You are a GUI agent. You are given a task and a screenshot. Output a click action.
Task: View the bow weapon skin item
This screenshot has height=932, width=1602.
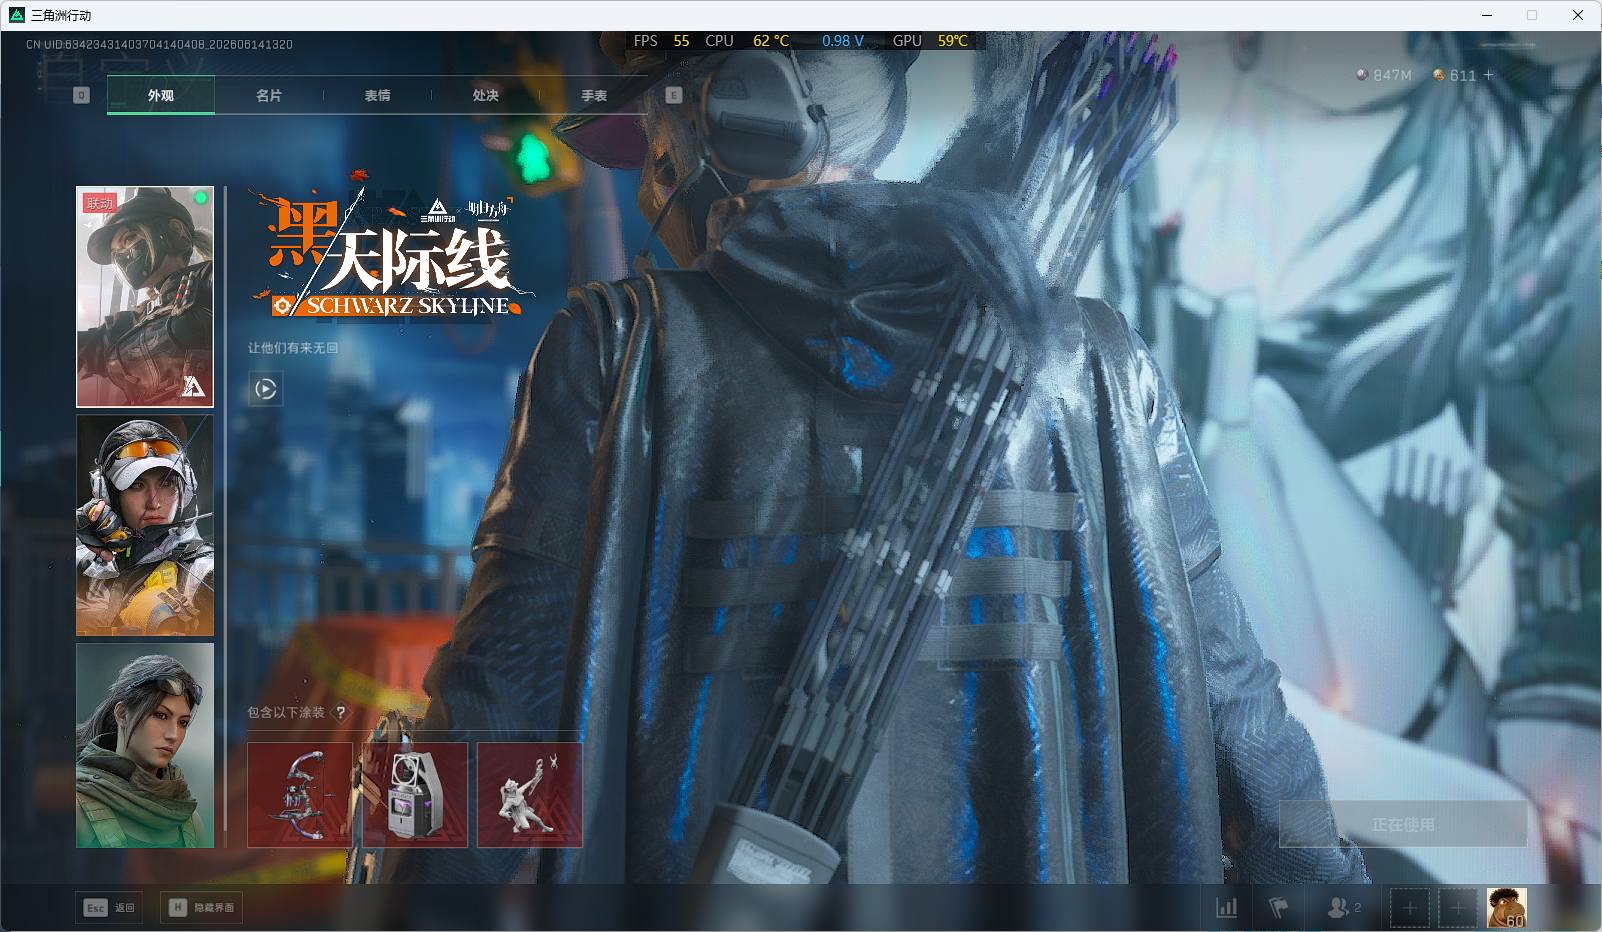click(300, 795)
